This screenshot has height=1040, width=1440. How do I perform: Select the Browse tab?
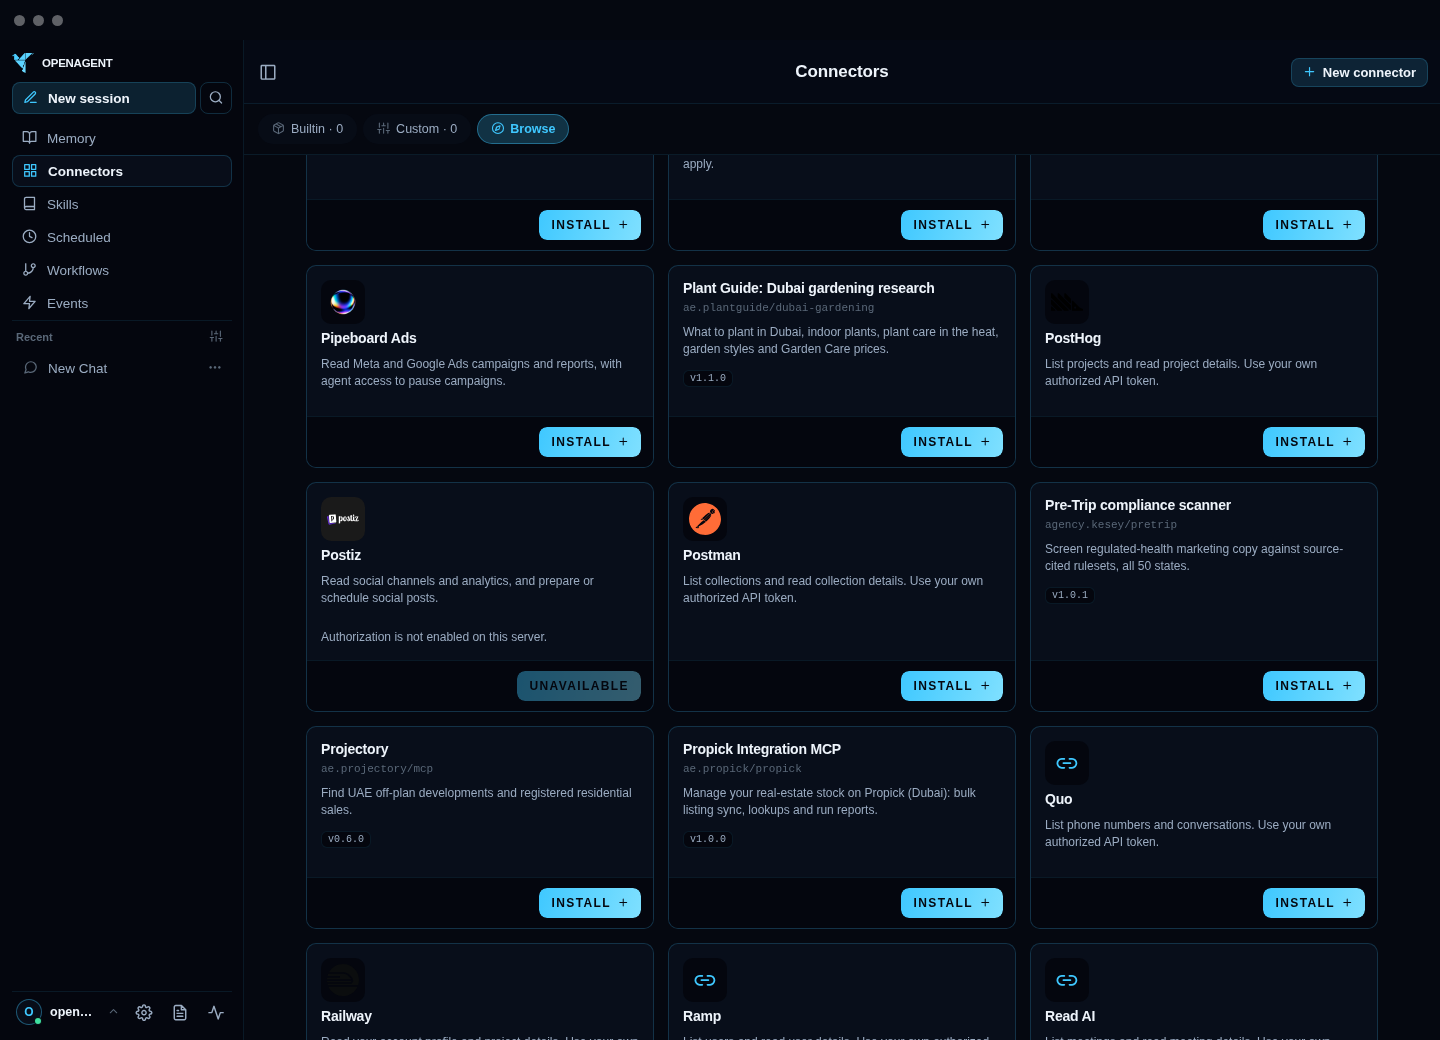tap(523, 129)
